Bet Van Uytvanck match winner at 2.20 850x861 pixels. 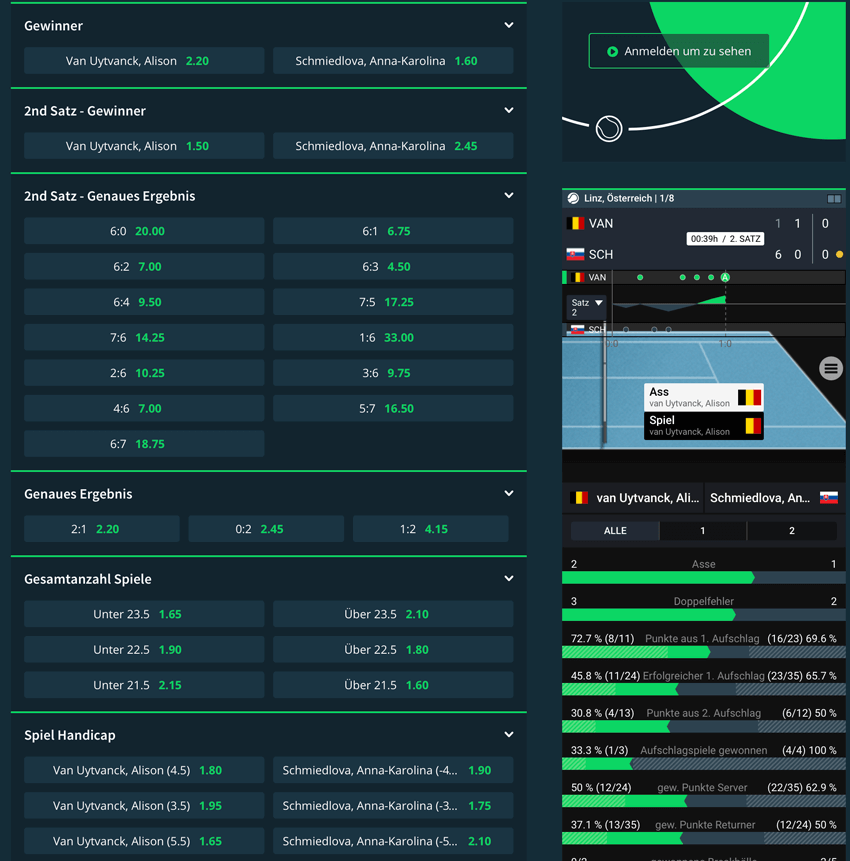[x=144, y=61]
